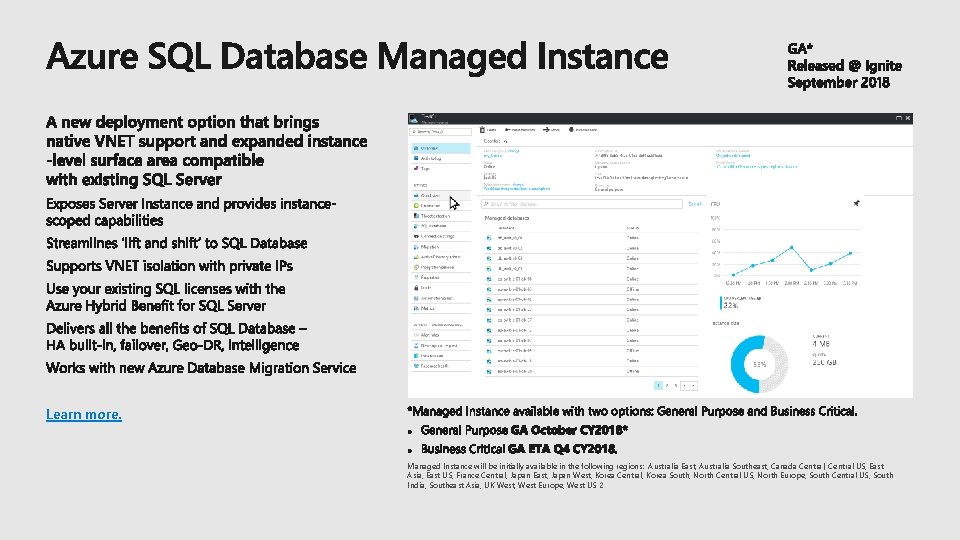Go to page 2 of databases

click(667, 386)
